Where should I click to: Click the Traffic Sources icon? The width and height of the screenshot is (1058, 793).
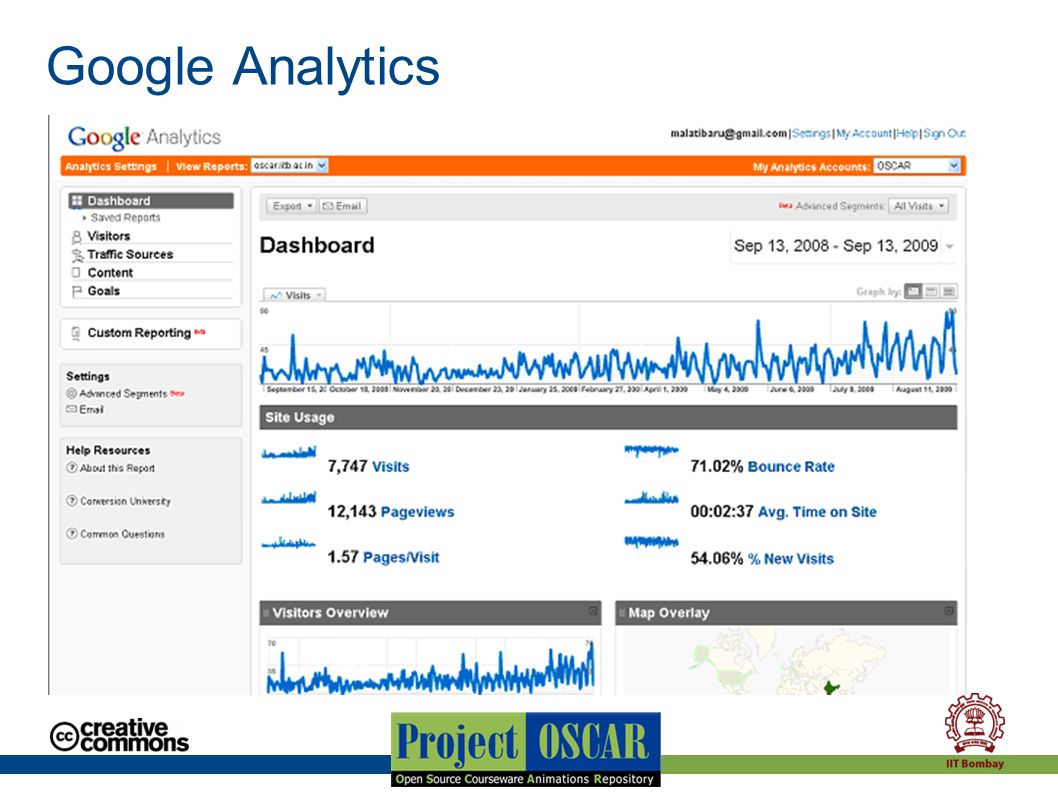click(78, 255)
